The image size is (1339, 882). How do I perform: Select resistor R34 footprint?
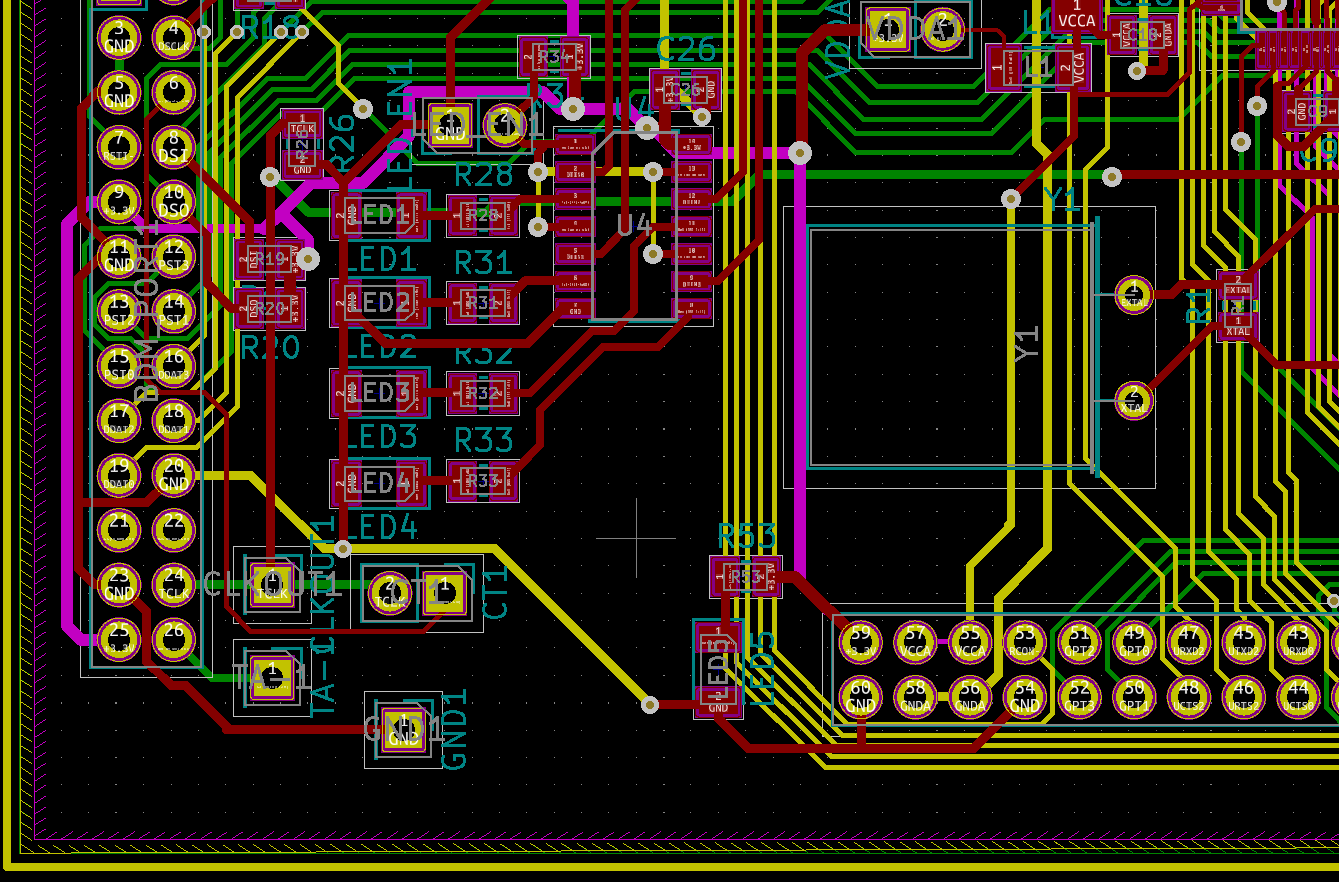pyautogui.click(x=554, y=58)
